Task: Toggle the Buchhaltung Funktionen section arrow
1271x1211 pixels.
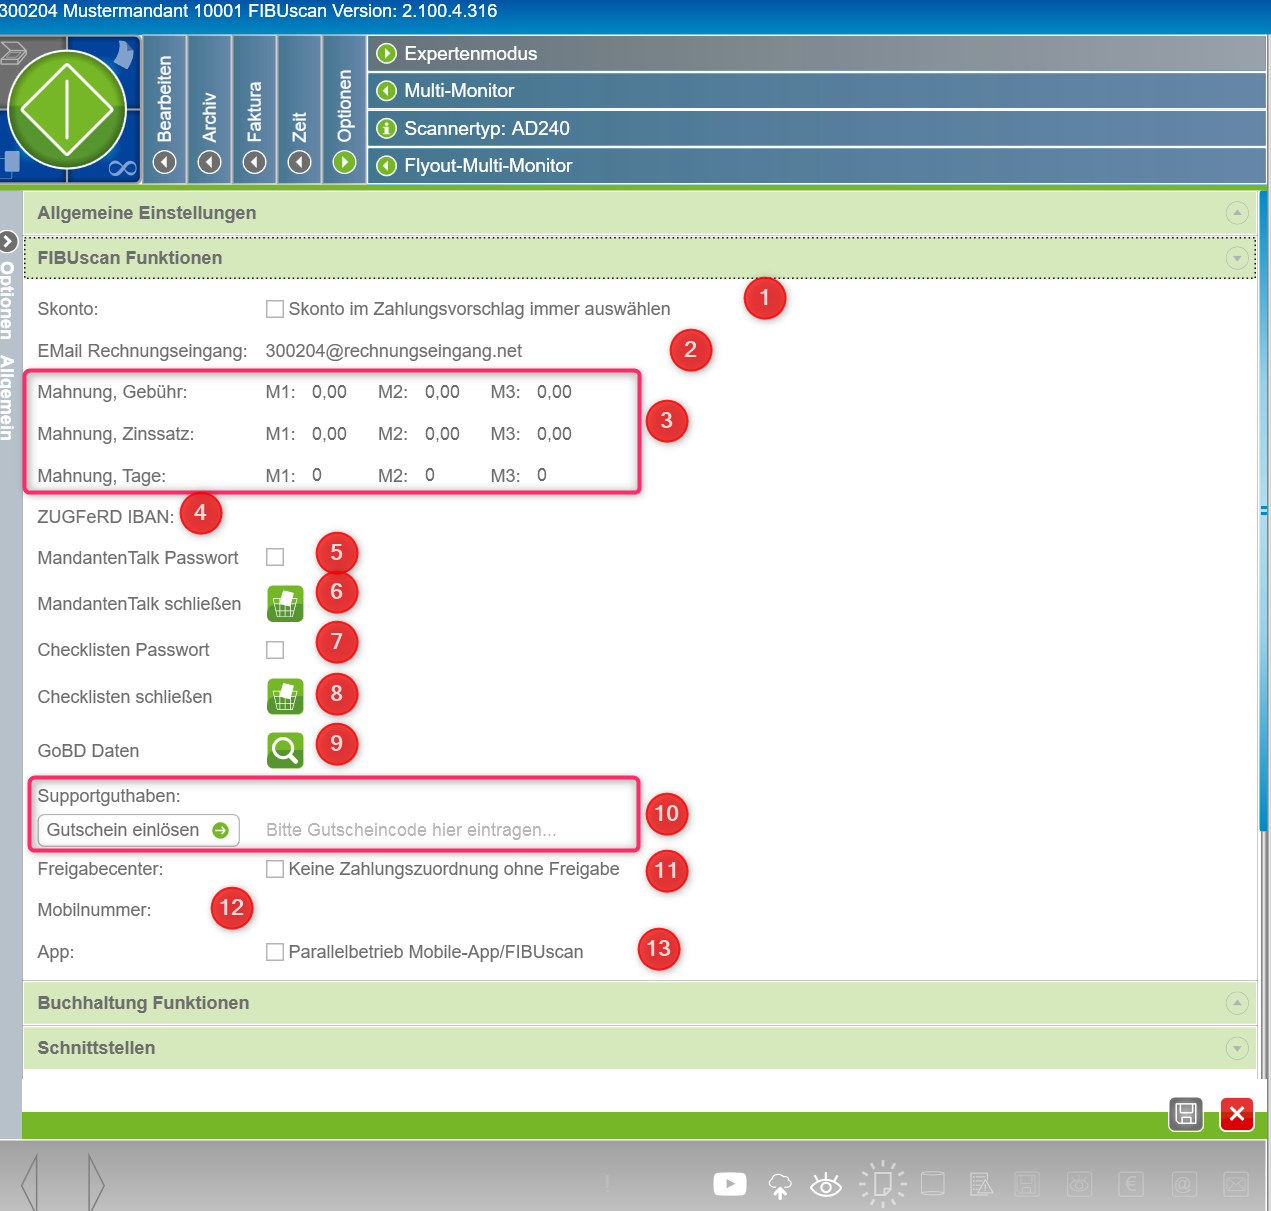Action: [1237, 1003]
